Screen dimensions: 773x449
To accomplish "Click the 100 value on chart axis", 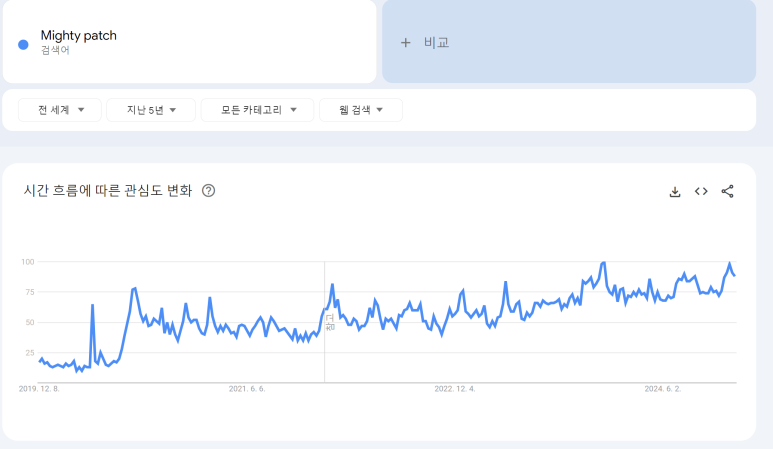I will pyautogui.click(x=28, y=262).
